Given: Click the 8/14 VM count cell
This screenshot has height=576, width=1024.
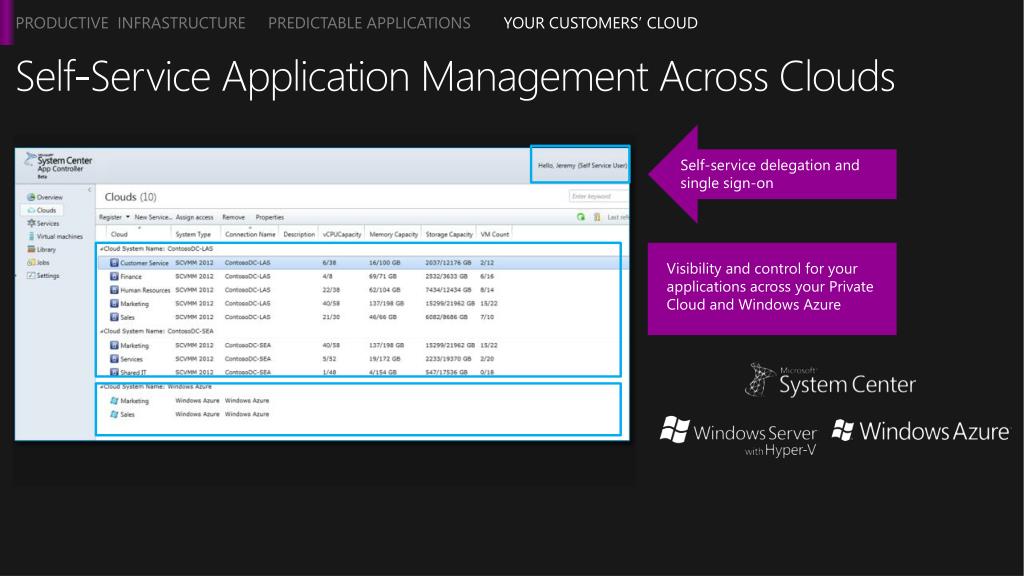Looking at the screenshot, I should tap(487, 291).
